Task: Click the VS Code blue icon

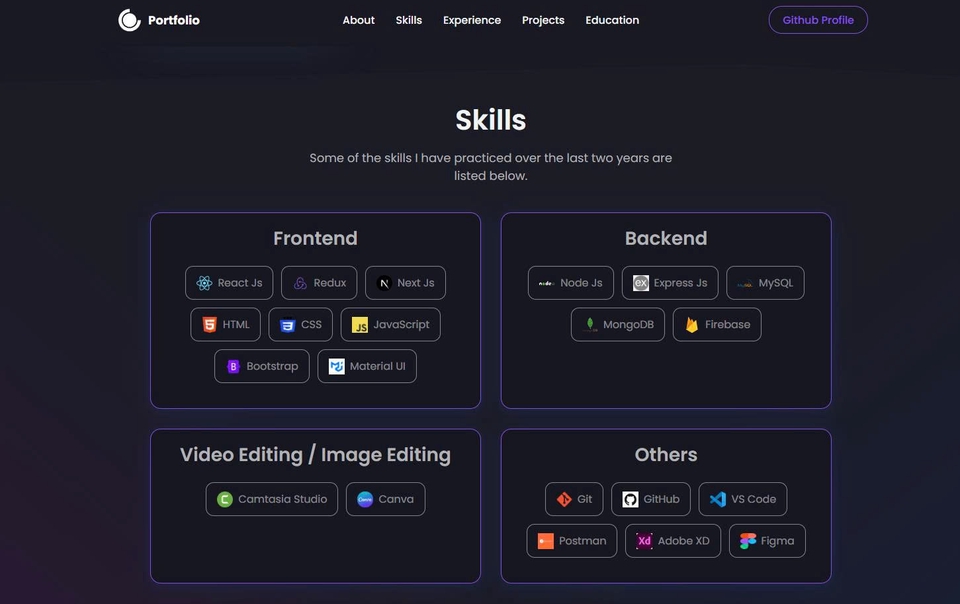Action: click(718, 499)
